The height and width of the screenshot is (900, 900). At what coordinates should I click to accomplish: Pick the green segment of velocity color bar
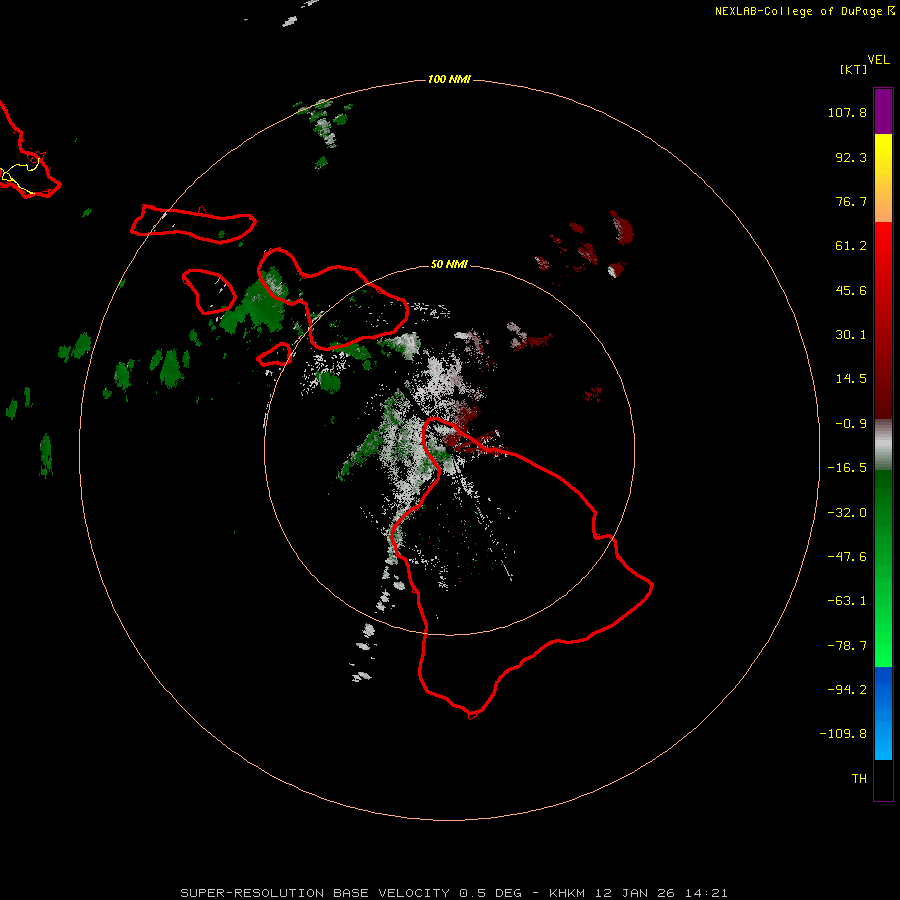(883, 568)
